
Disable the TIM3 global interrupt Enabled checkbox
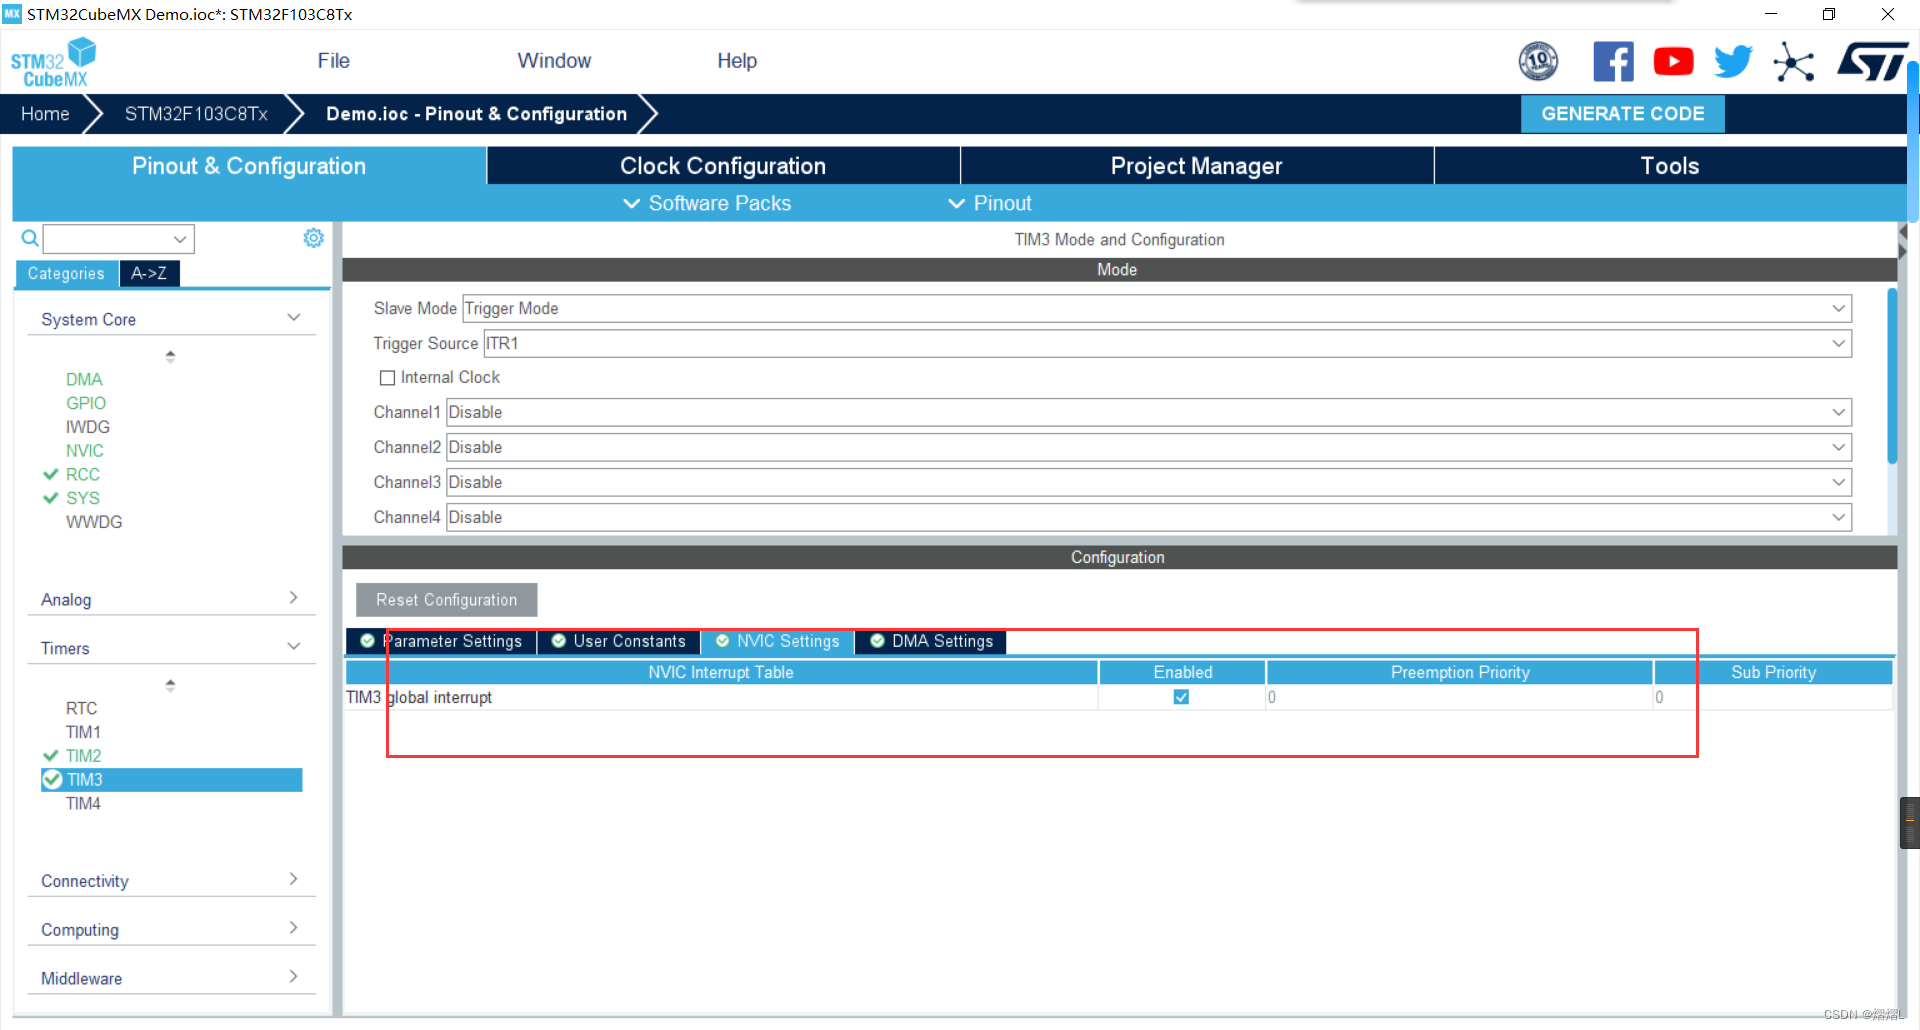pos(1181,697)
